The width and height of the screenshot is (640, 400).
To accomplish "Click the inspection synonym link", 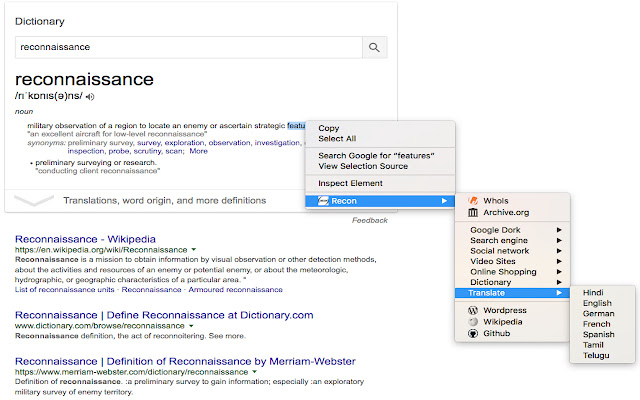I will tap(86, 151).
